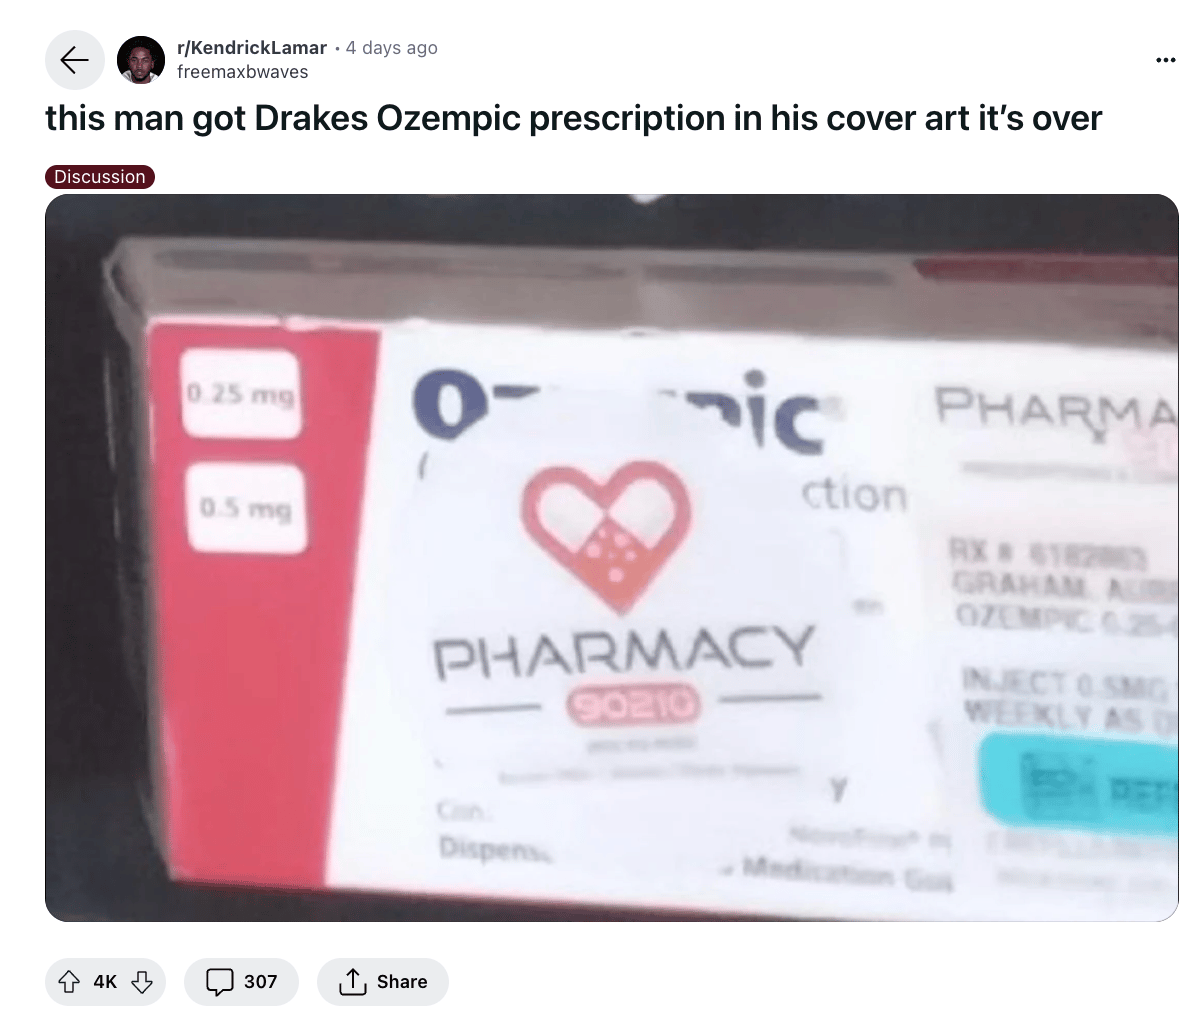1202x1024 pixels.
Task: Upvote the Ozempic post
Action: 70,982
